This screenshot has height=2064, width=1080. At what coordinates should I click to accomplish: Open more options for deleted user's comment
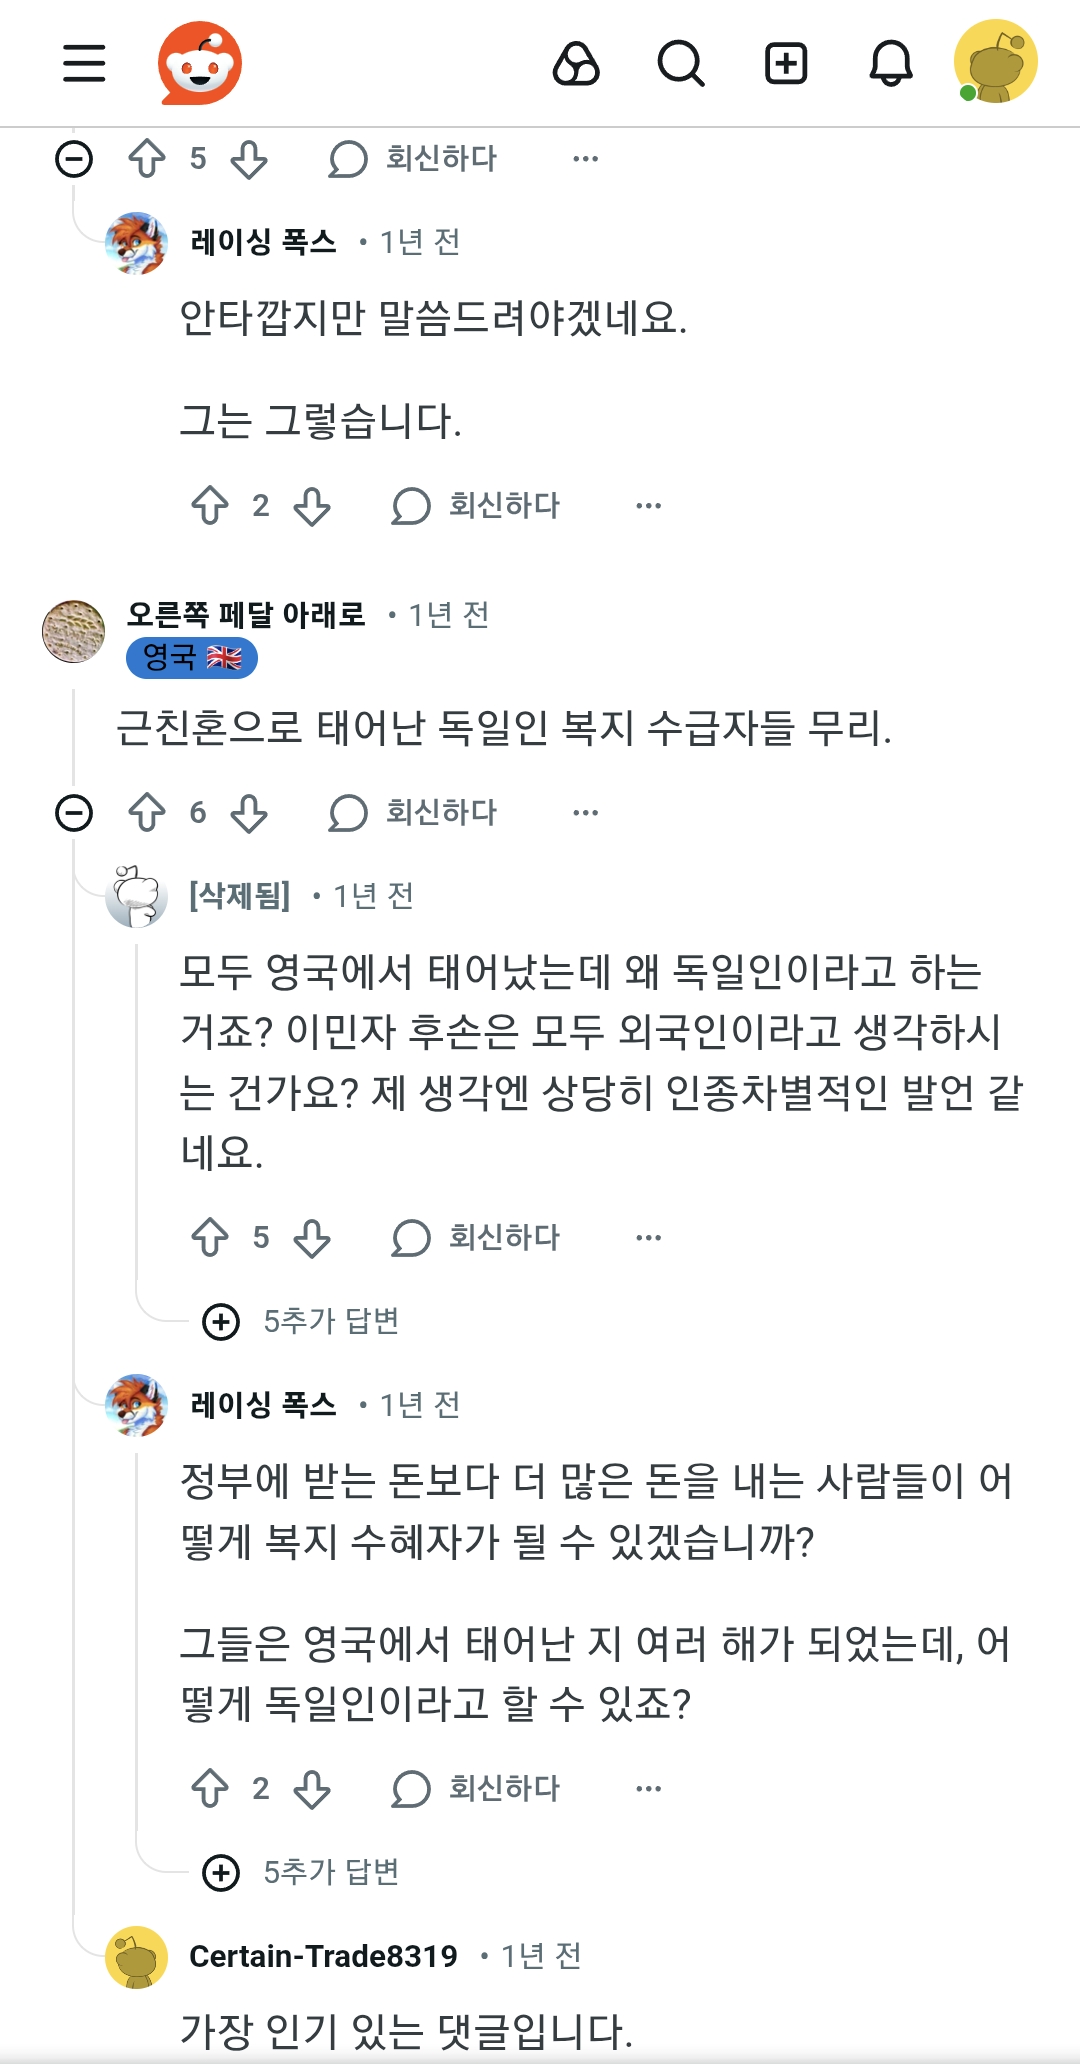[648, 1237]
